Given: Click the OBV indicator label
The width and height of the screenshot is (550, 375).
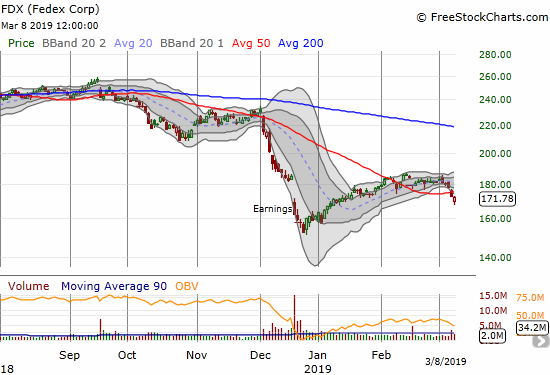Looking at the screenshot, I should click(x=187, y=286).
